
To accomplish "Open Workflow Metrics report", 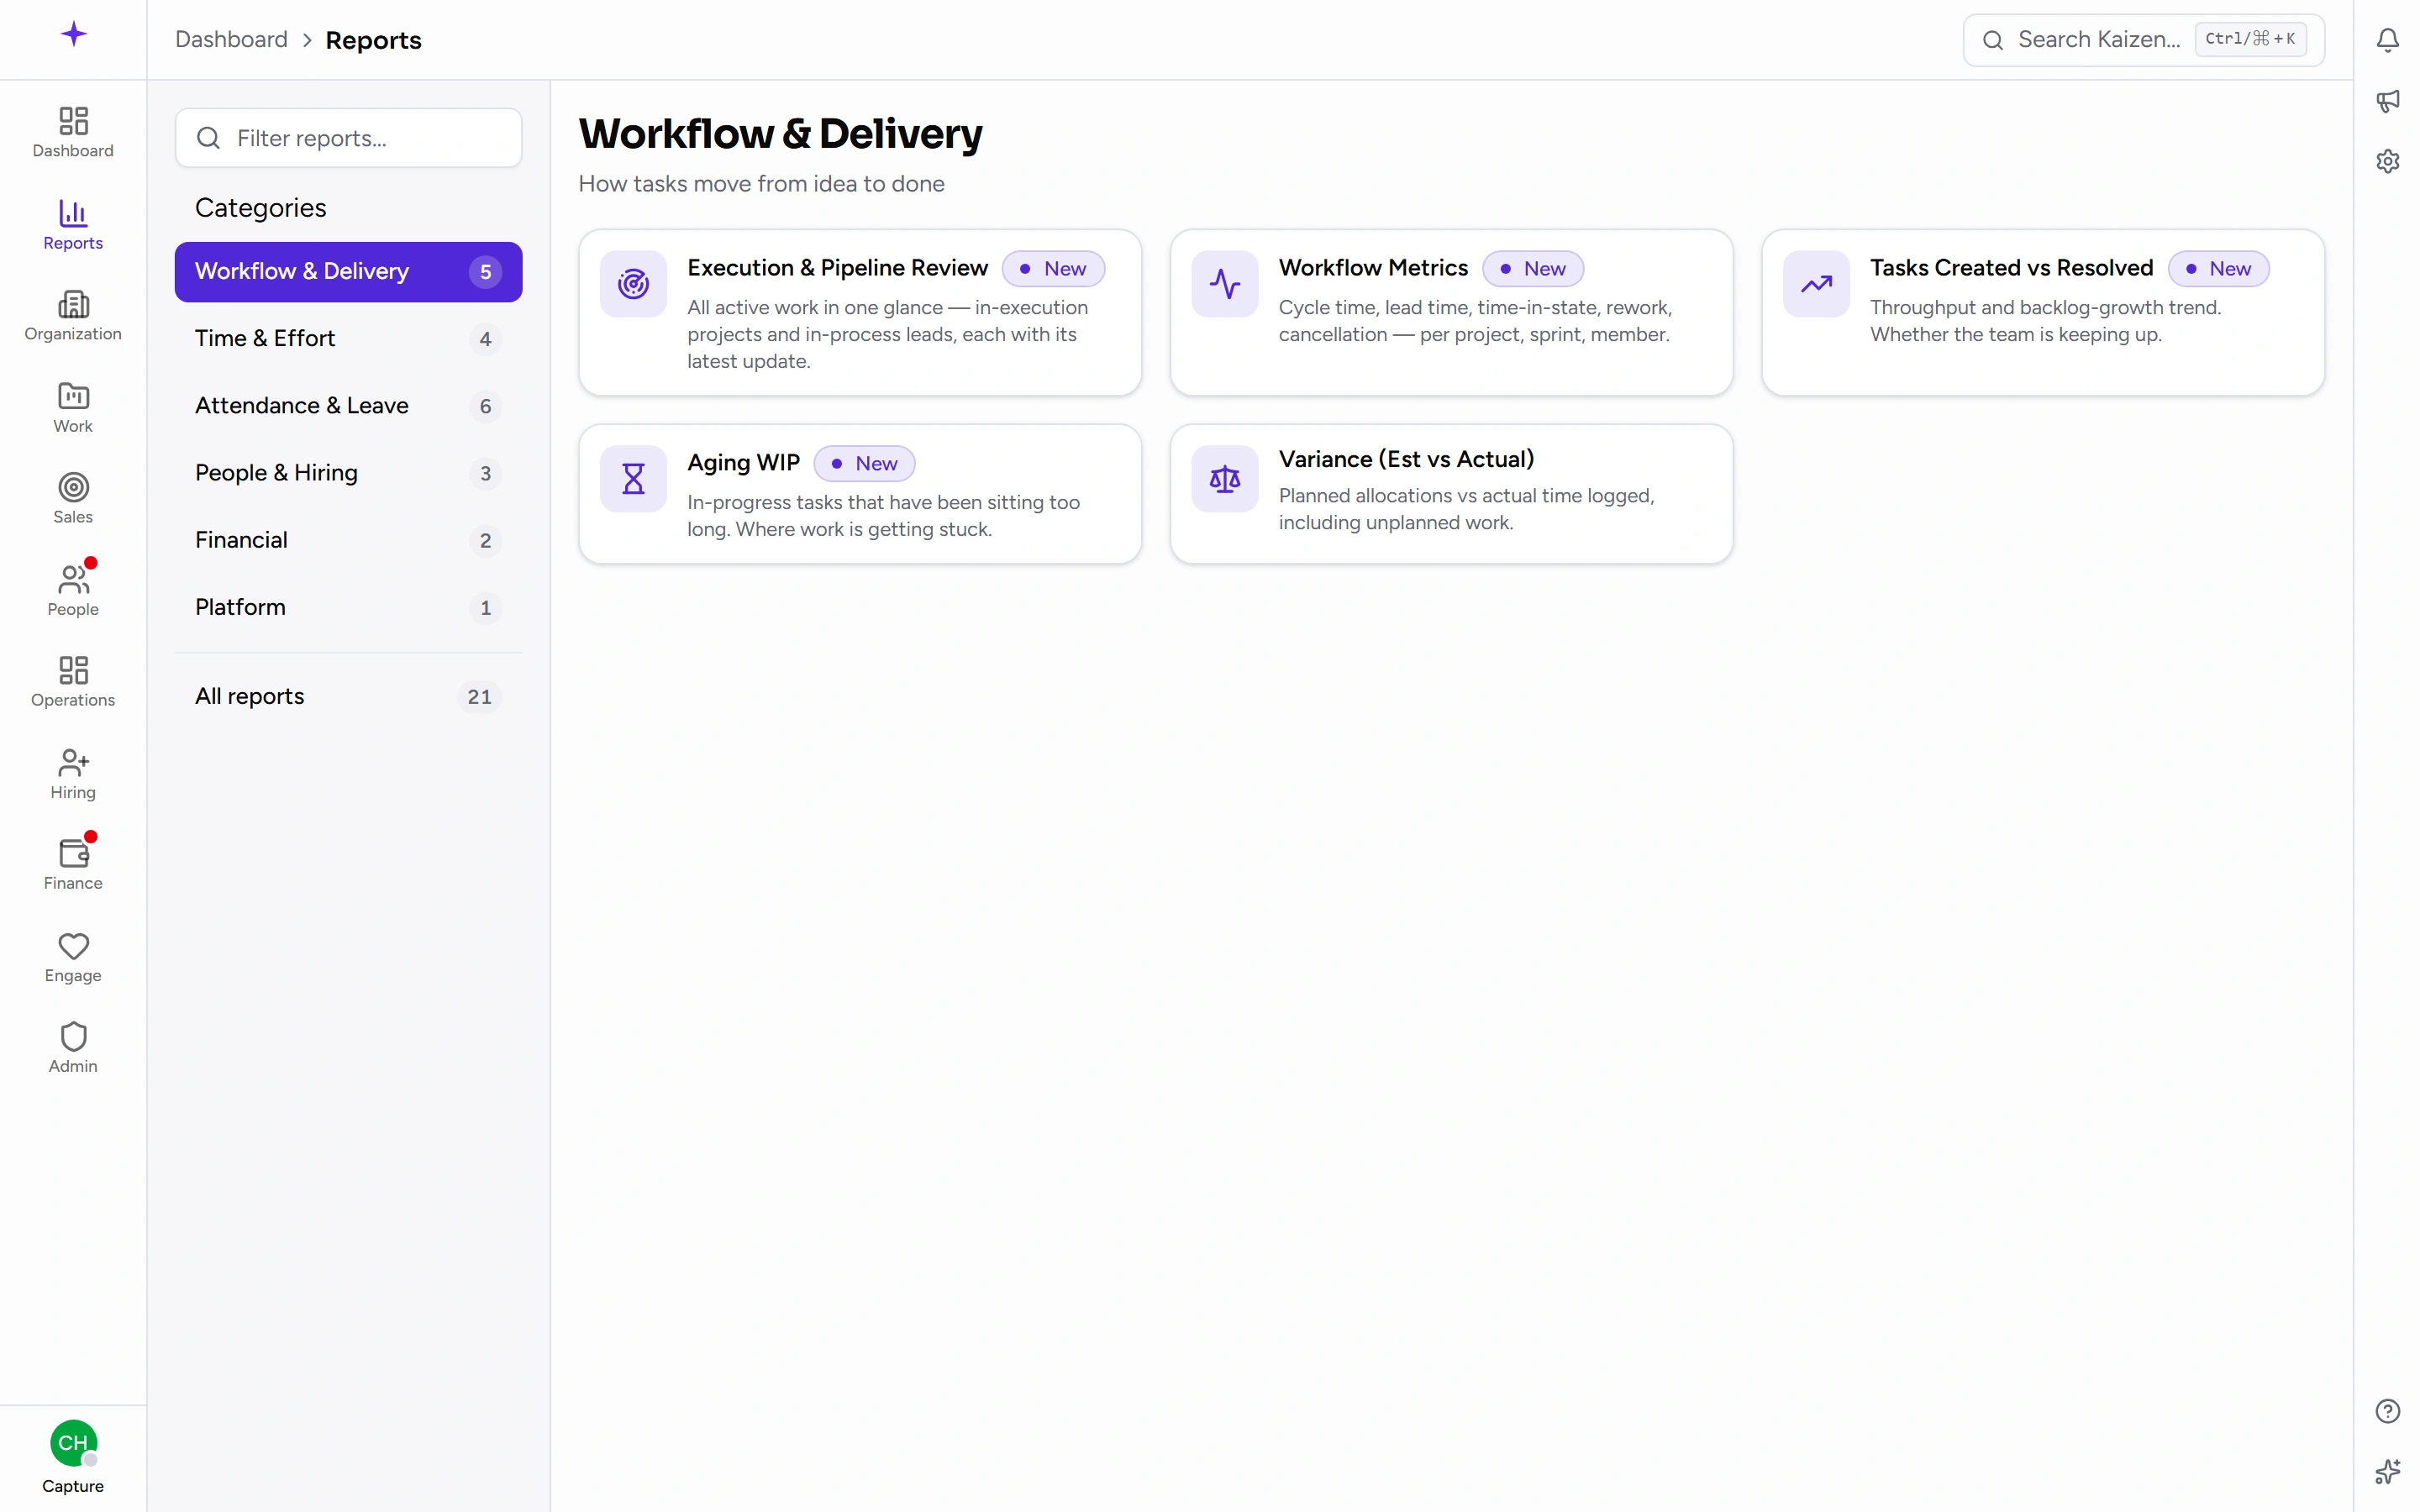I will tap(1451, 312).
